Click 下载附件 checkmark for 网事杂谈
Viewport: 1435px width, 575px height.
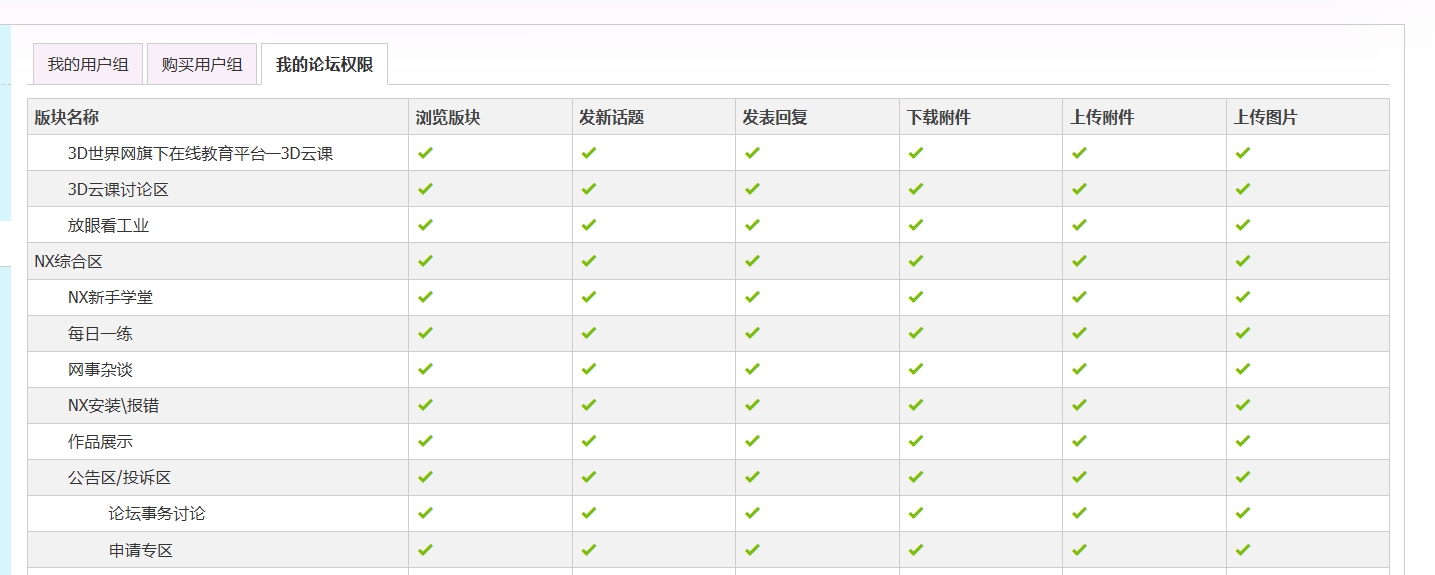[916, 369]
